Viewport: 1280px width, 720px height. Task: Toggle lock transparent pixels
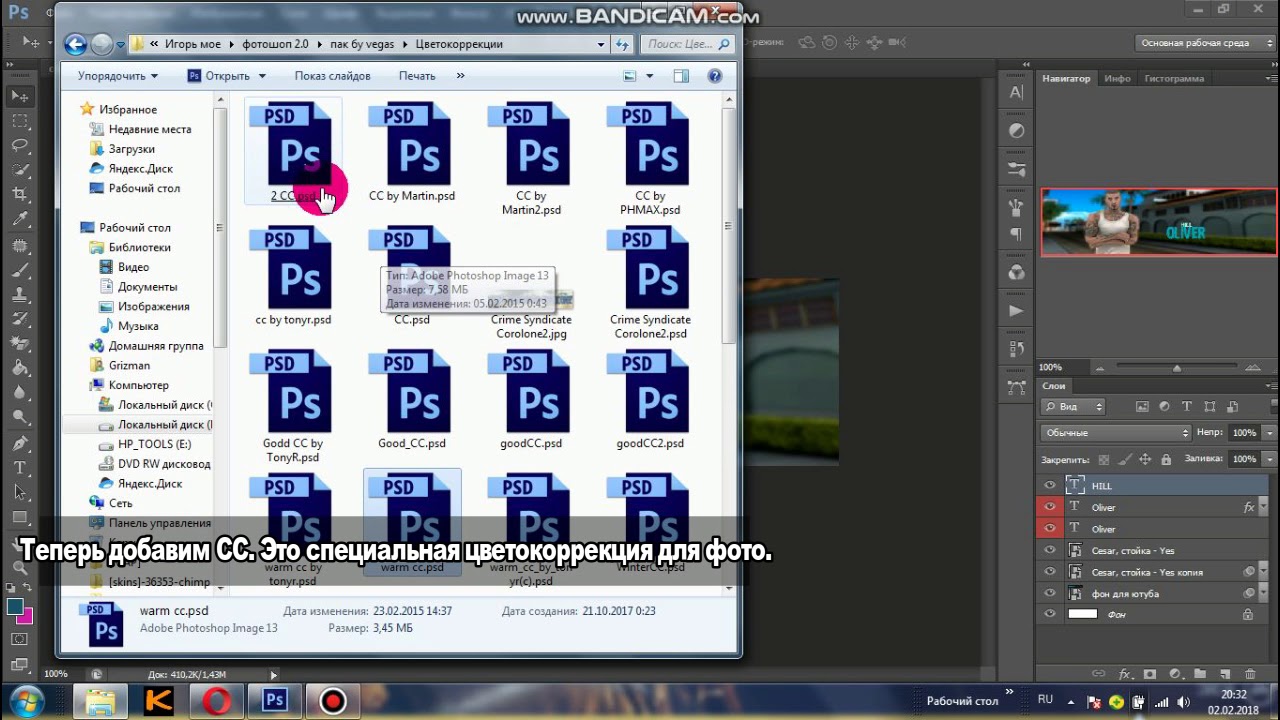coord(1104,460)
